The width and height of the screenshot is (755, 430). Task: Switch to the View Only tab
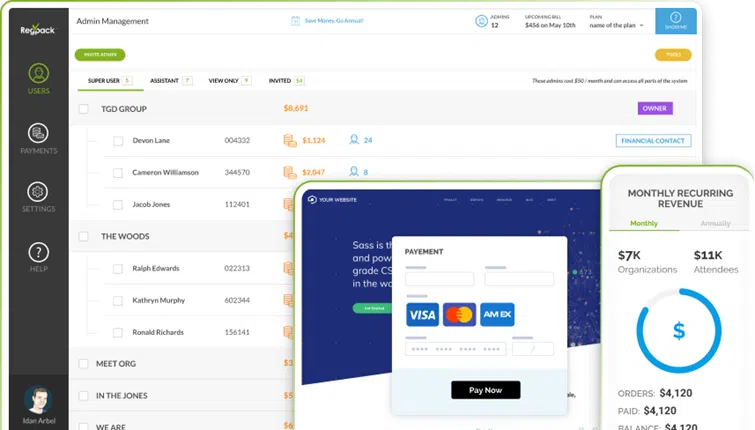click(x=223, y=80)
